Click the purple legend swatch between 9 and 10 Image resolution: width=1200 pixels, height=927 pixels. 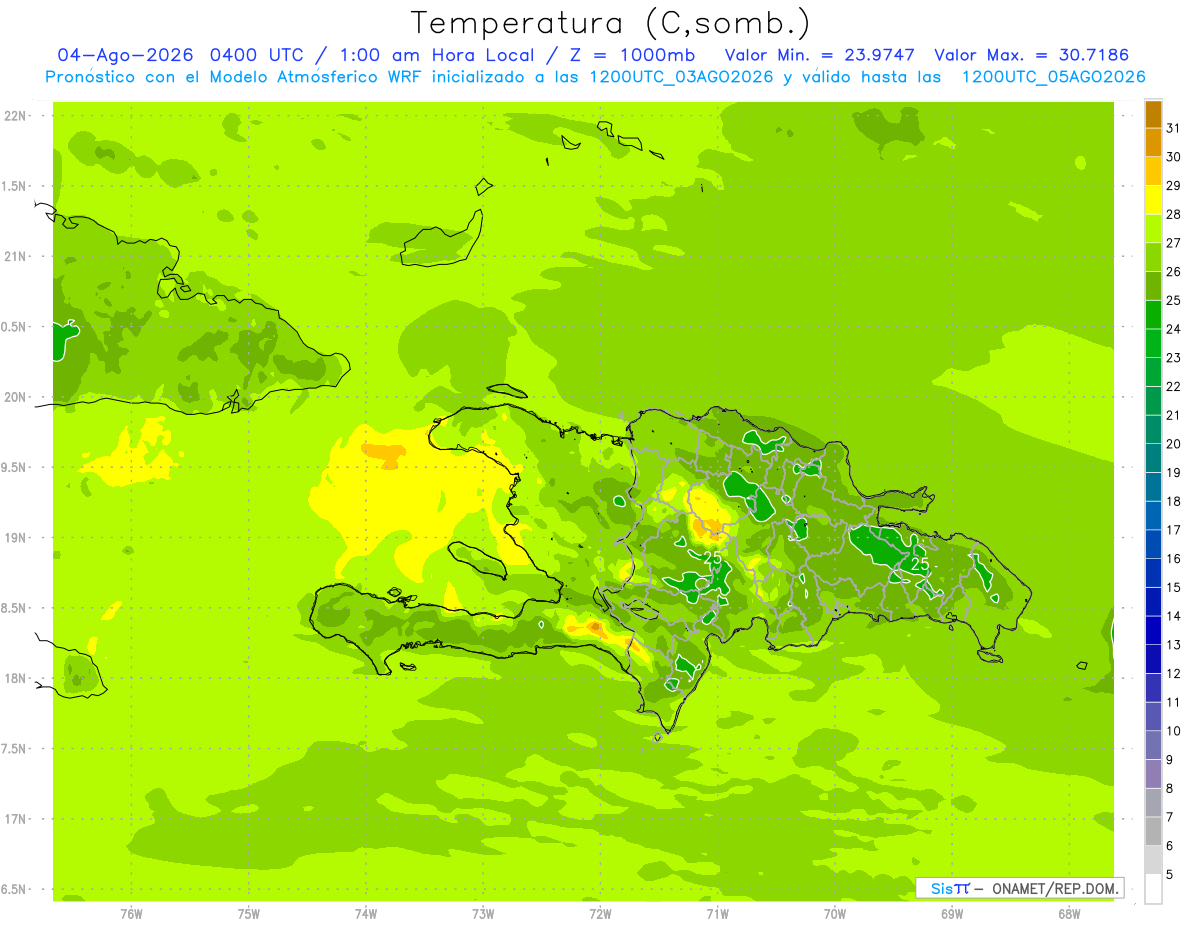coord(1153,745)
